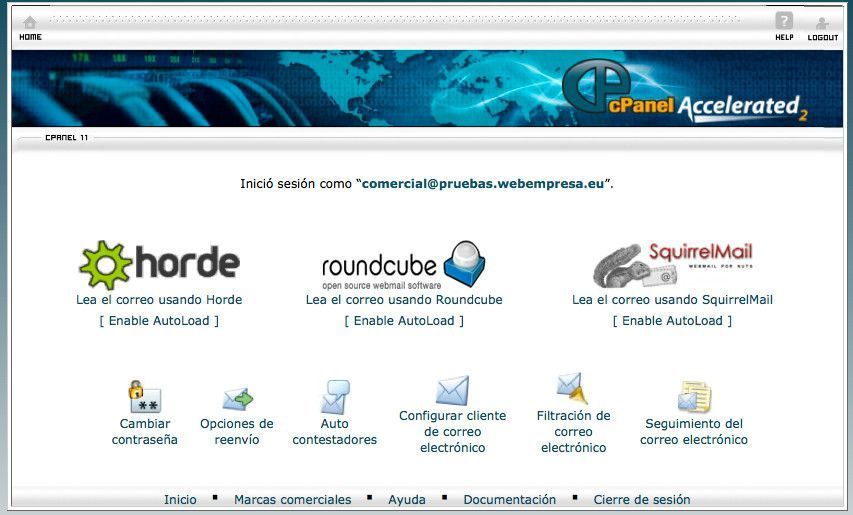This screenshot has width=853, height=515.
Task: Click the 'Opciones de reenvío' text link
Action: click(x=237, y=432)
